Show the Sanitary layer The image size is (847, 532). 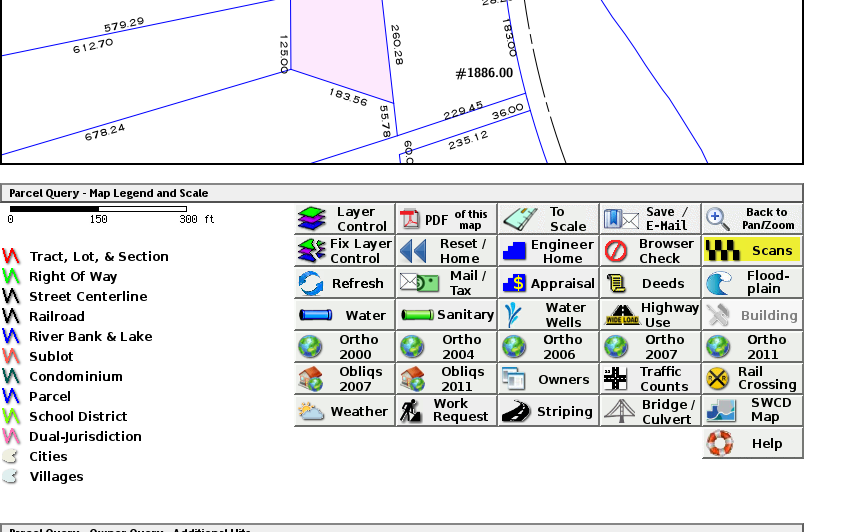click(446, 315)
